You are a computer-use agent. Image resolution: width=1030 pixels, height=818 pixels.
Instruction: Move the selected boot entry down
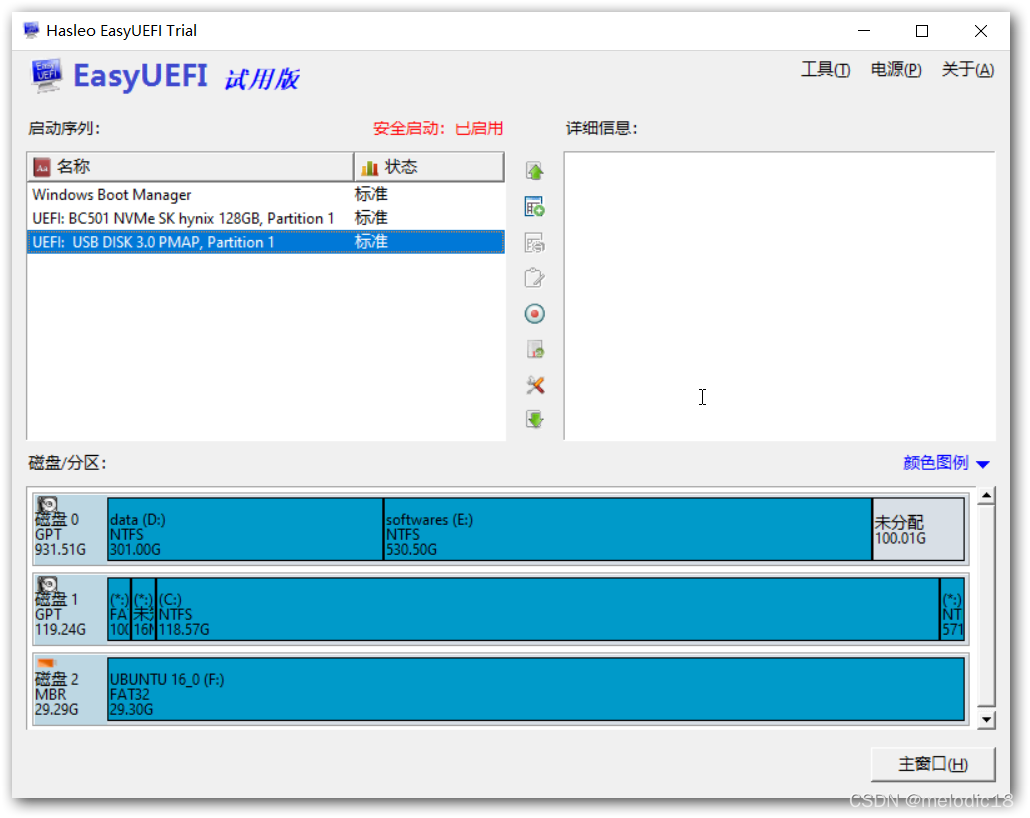tap(535, 419)
